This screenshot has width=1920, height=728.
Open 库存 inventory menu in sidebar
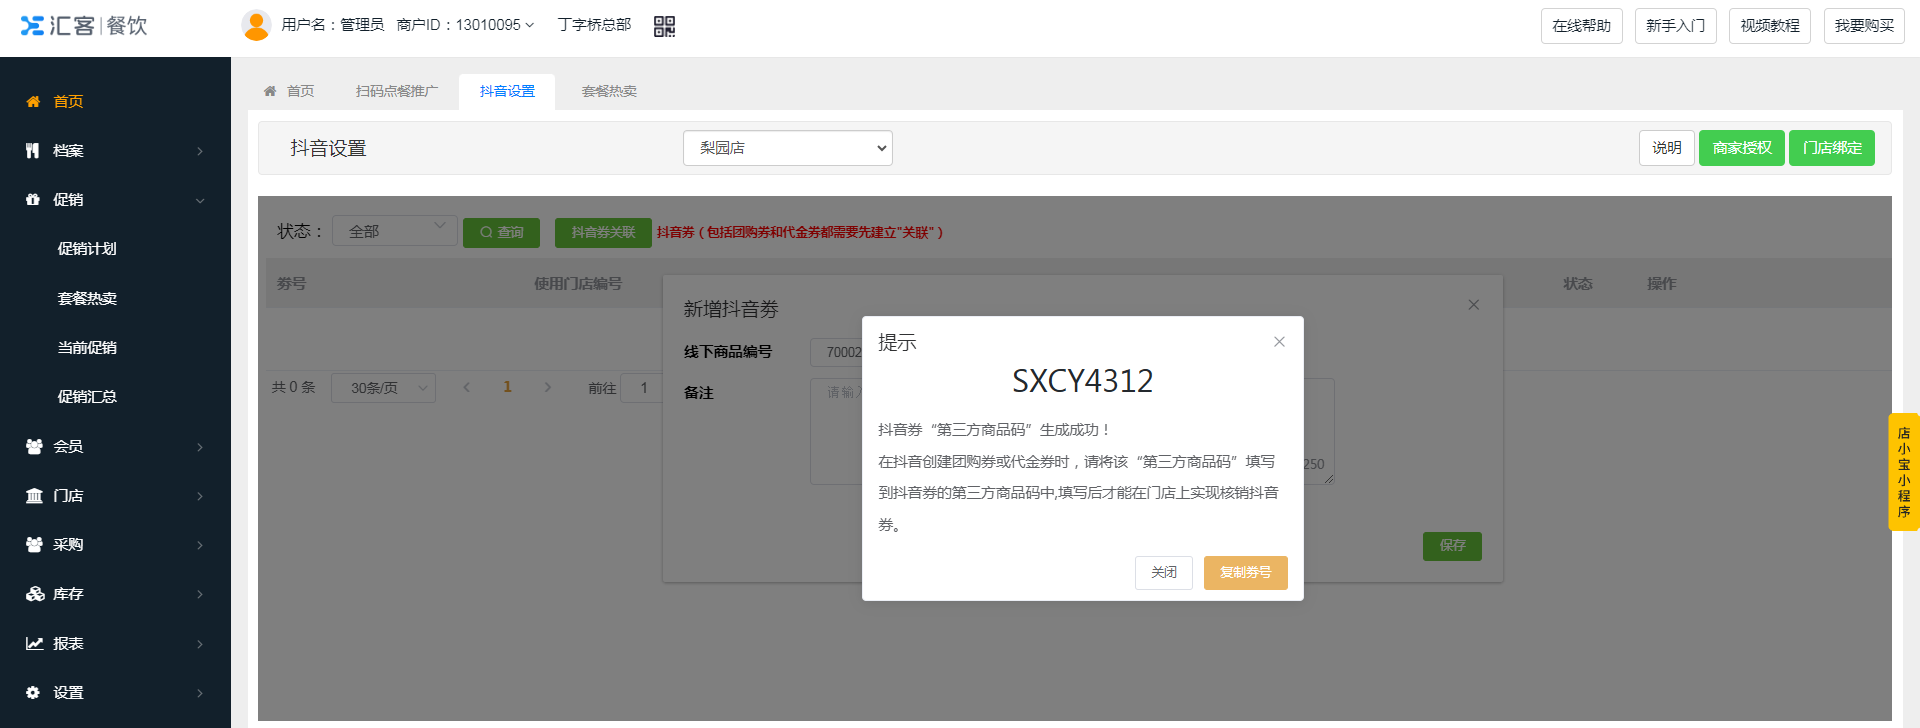click(x=114, y=594)
